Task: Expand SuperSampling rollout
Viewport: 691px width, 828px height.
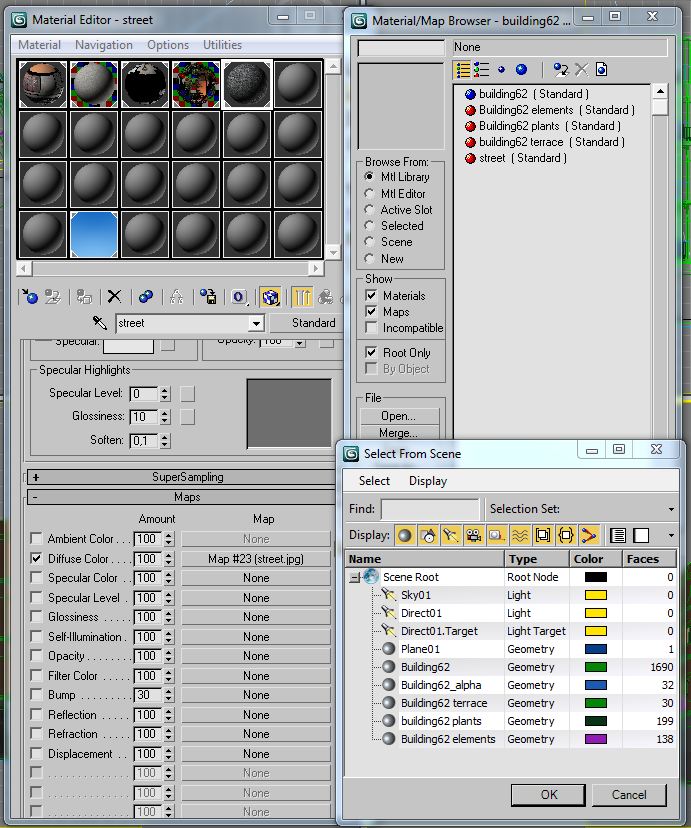Action: [182, 477]
